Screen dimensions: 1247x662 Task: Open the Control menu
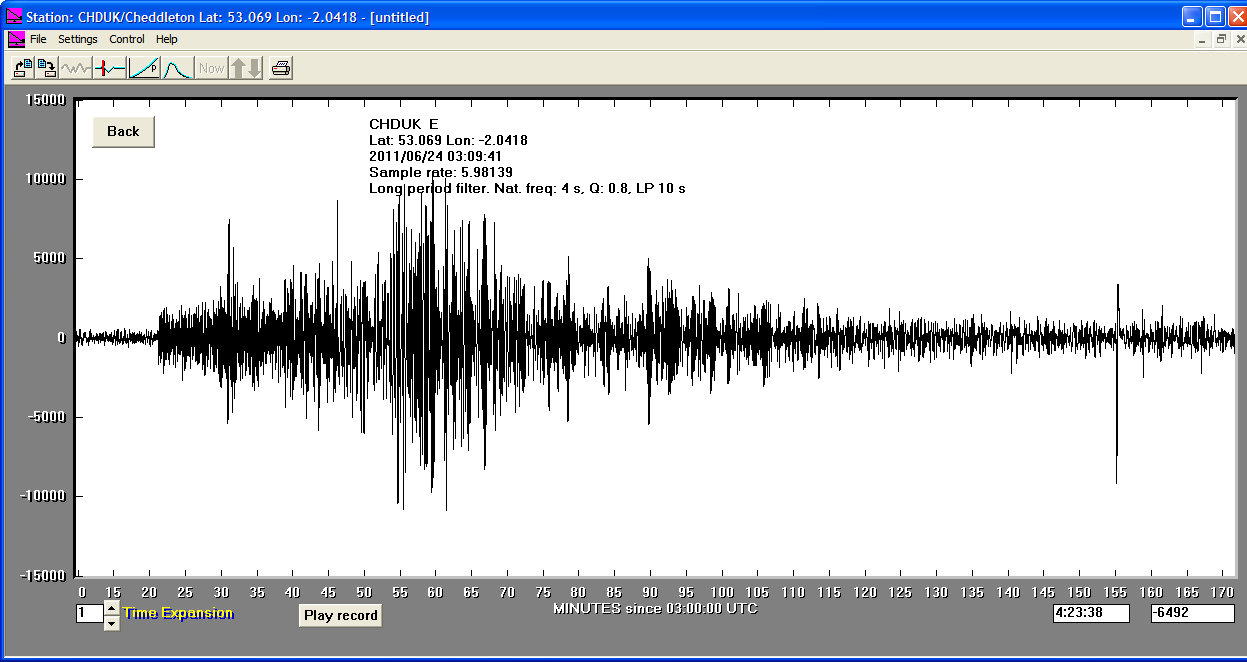[x=127, y=39]
